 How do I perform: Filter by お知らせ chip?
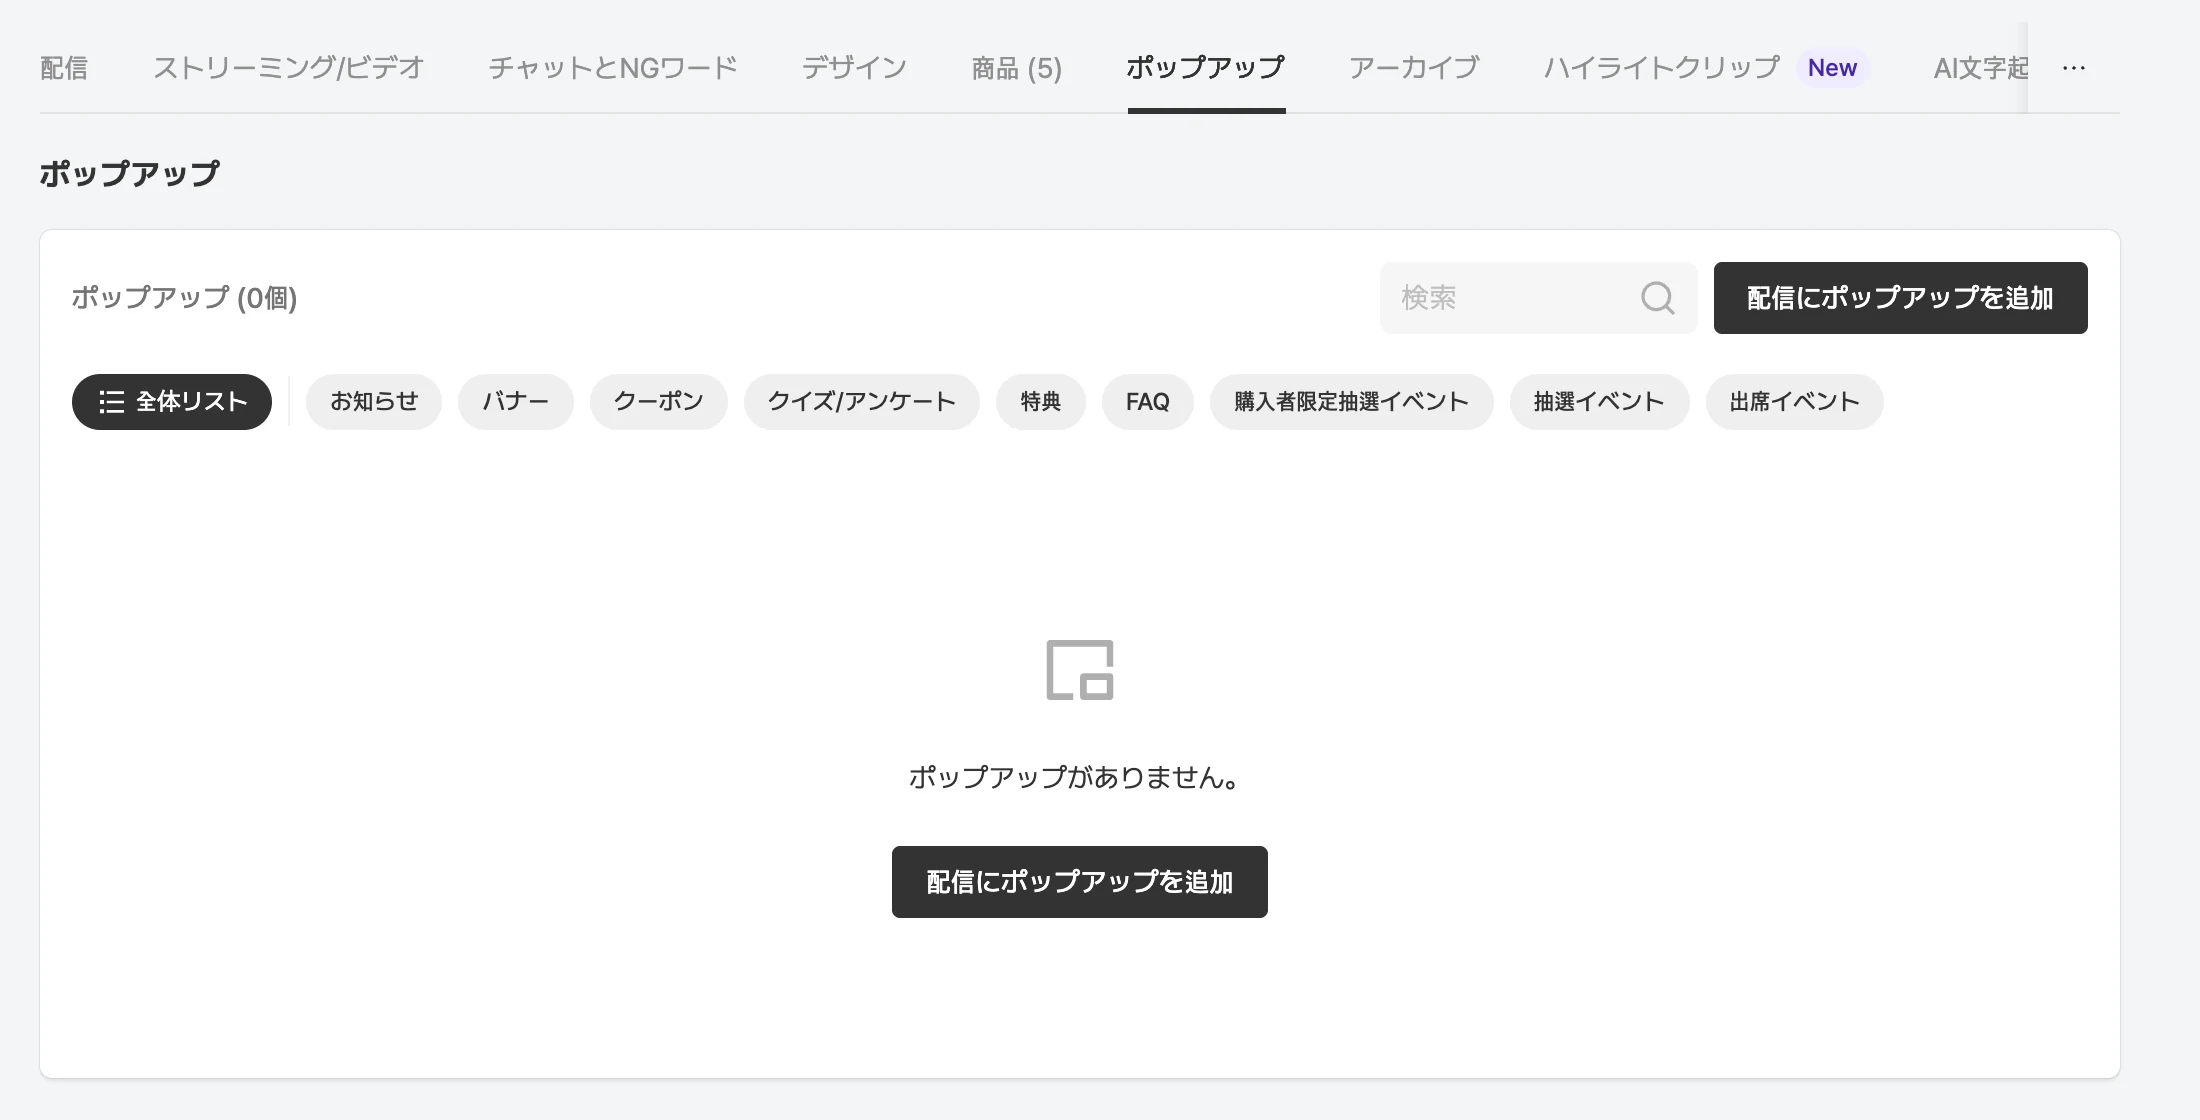(x=374, y=402)
